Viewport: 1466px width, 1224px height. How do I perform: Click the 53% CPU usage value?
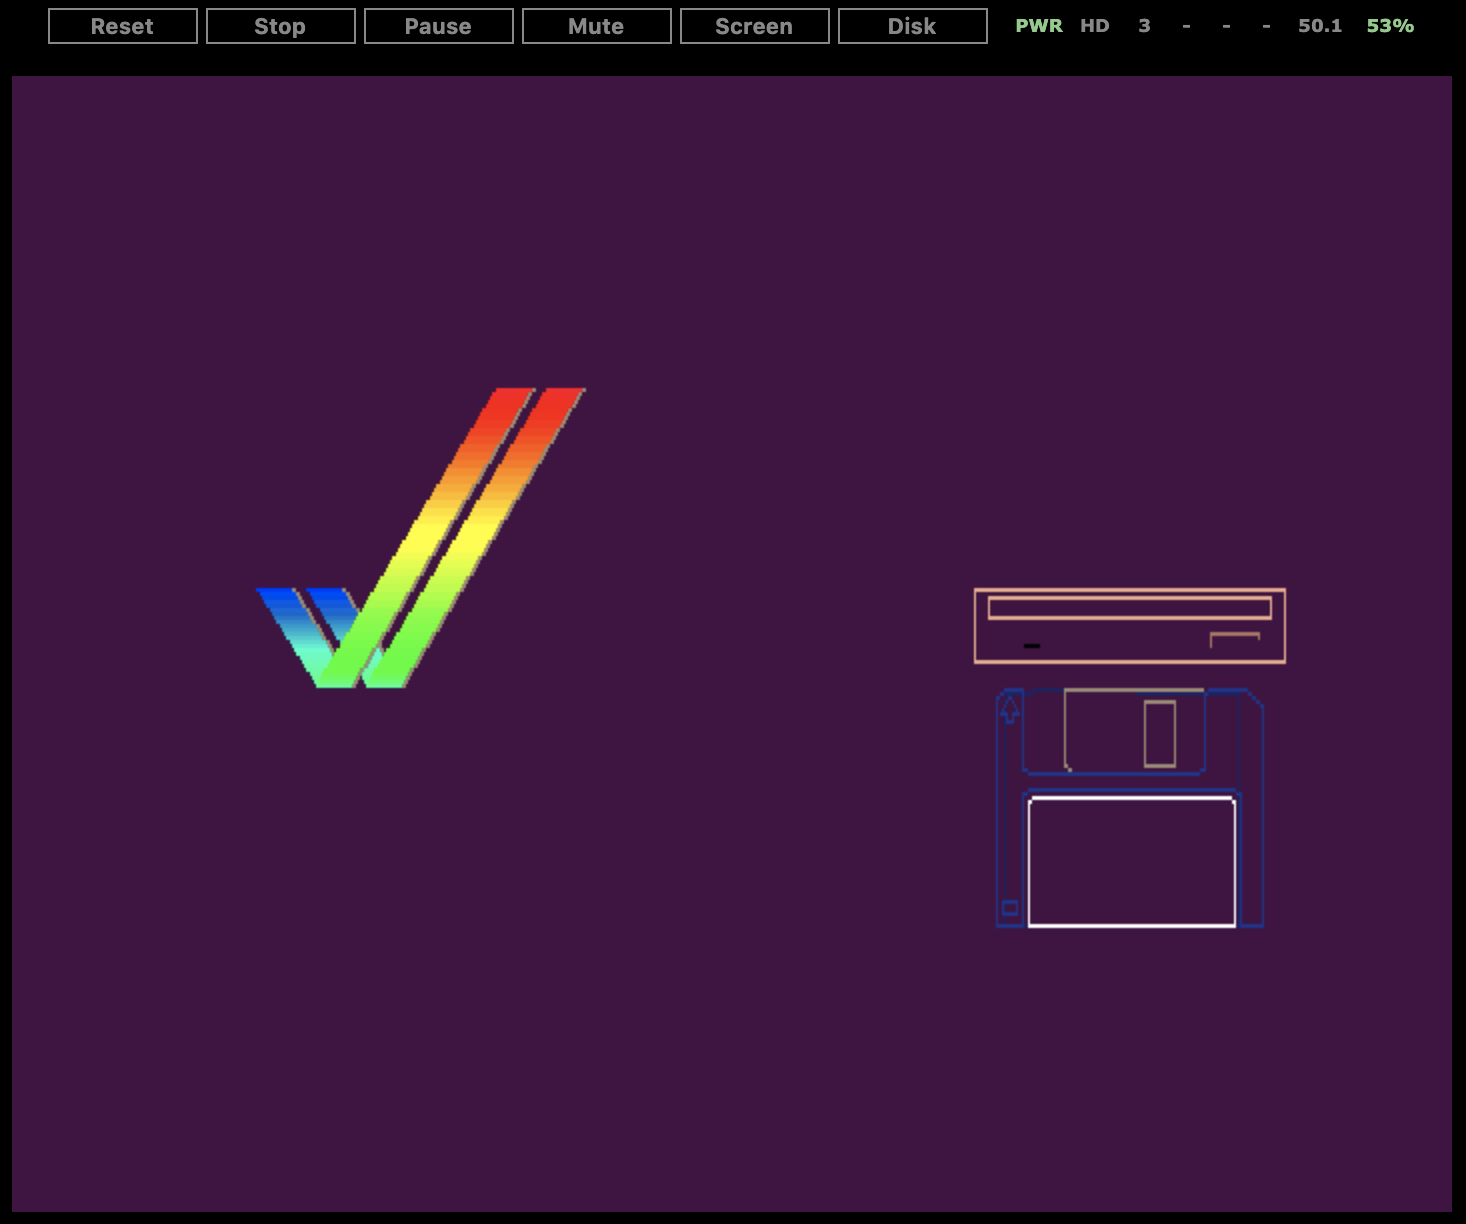[1390, 26]
